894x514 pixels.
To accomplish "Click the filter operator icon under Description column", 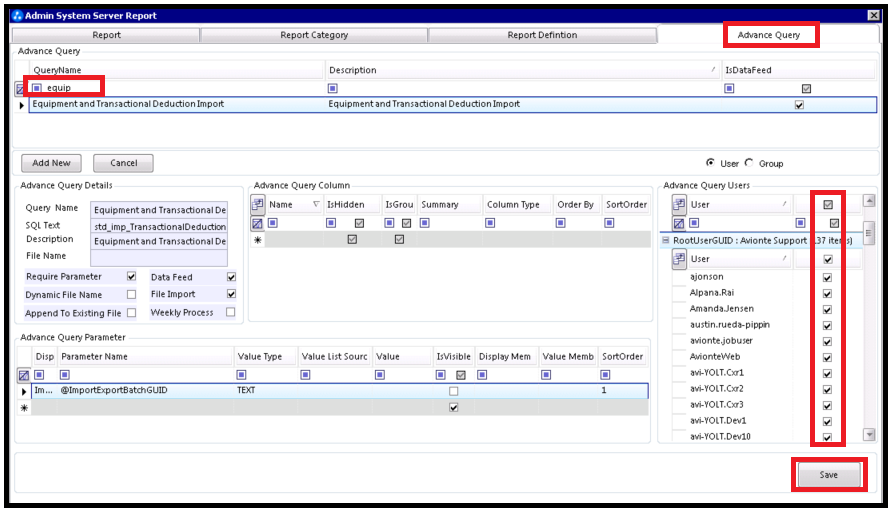I will tap(334, 88).
